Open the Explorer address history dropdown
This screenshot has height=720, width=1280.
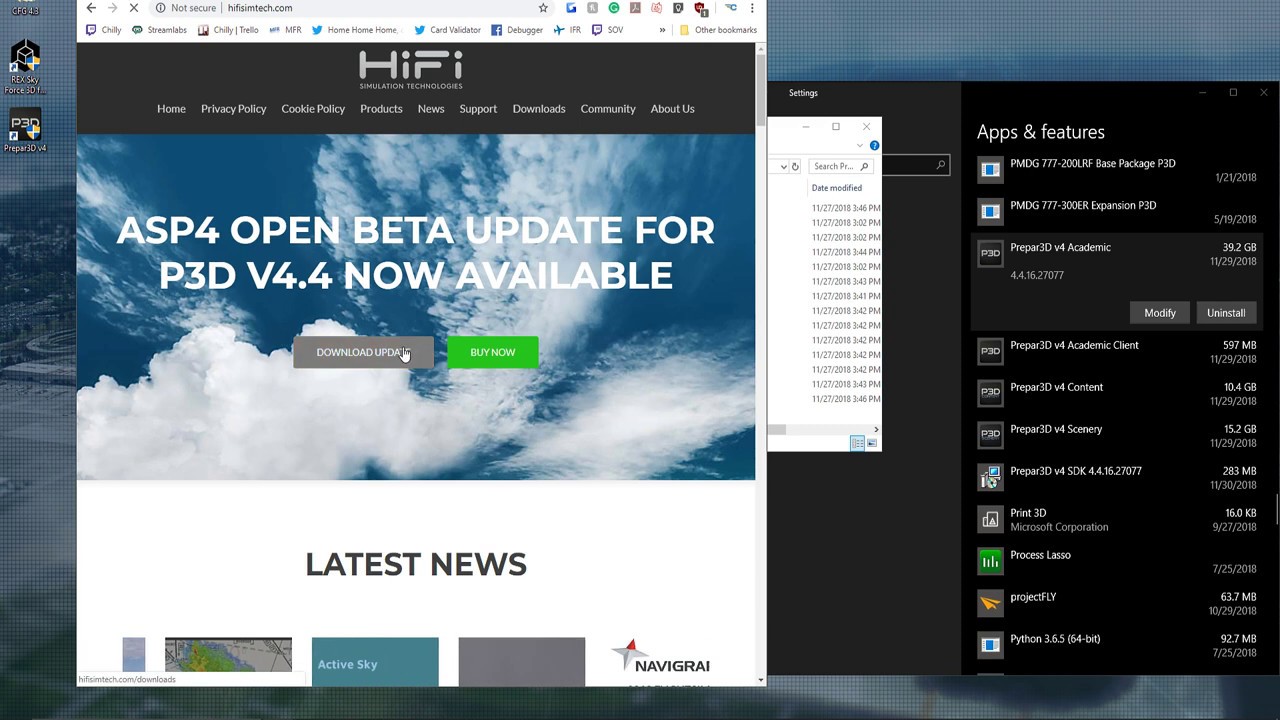pyautogui.click(x=783, y=166)
